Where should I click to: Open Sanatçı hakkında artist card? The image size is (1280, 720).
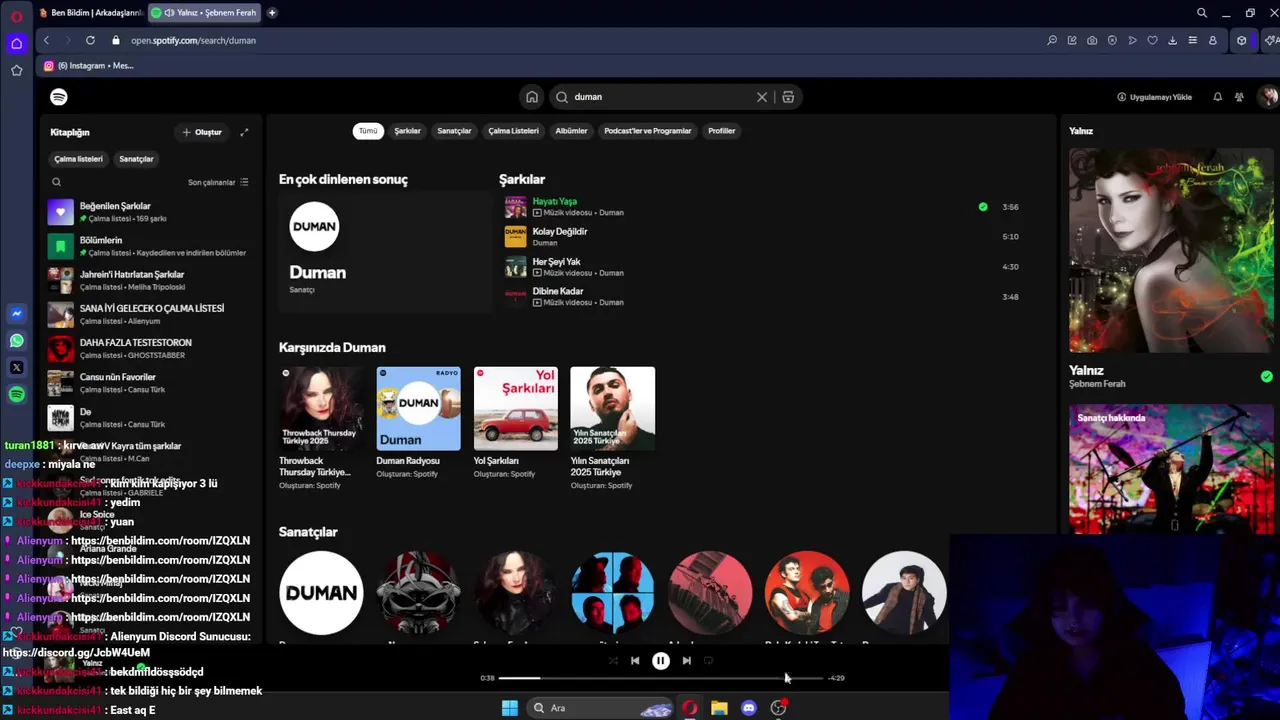(x=1171, y=468)
